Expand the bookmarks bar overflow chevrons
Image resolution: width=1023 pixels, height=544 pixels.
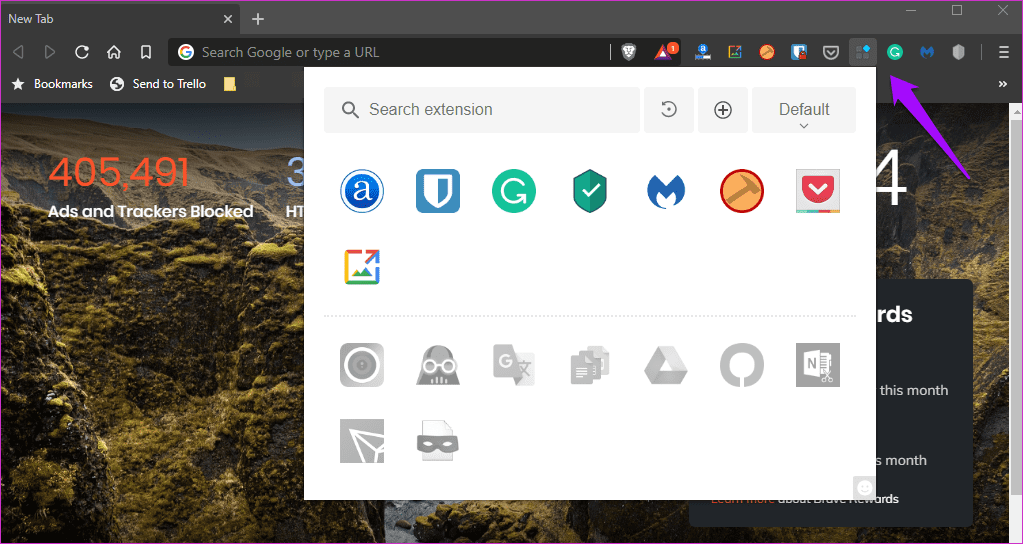coord(1003,83)
